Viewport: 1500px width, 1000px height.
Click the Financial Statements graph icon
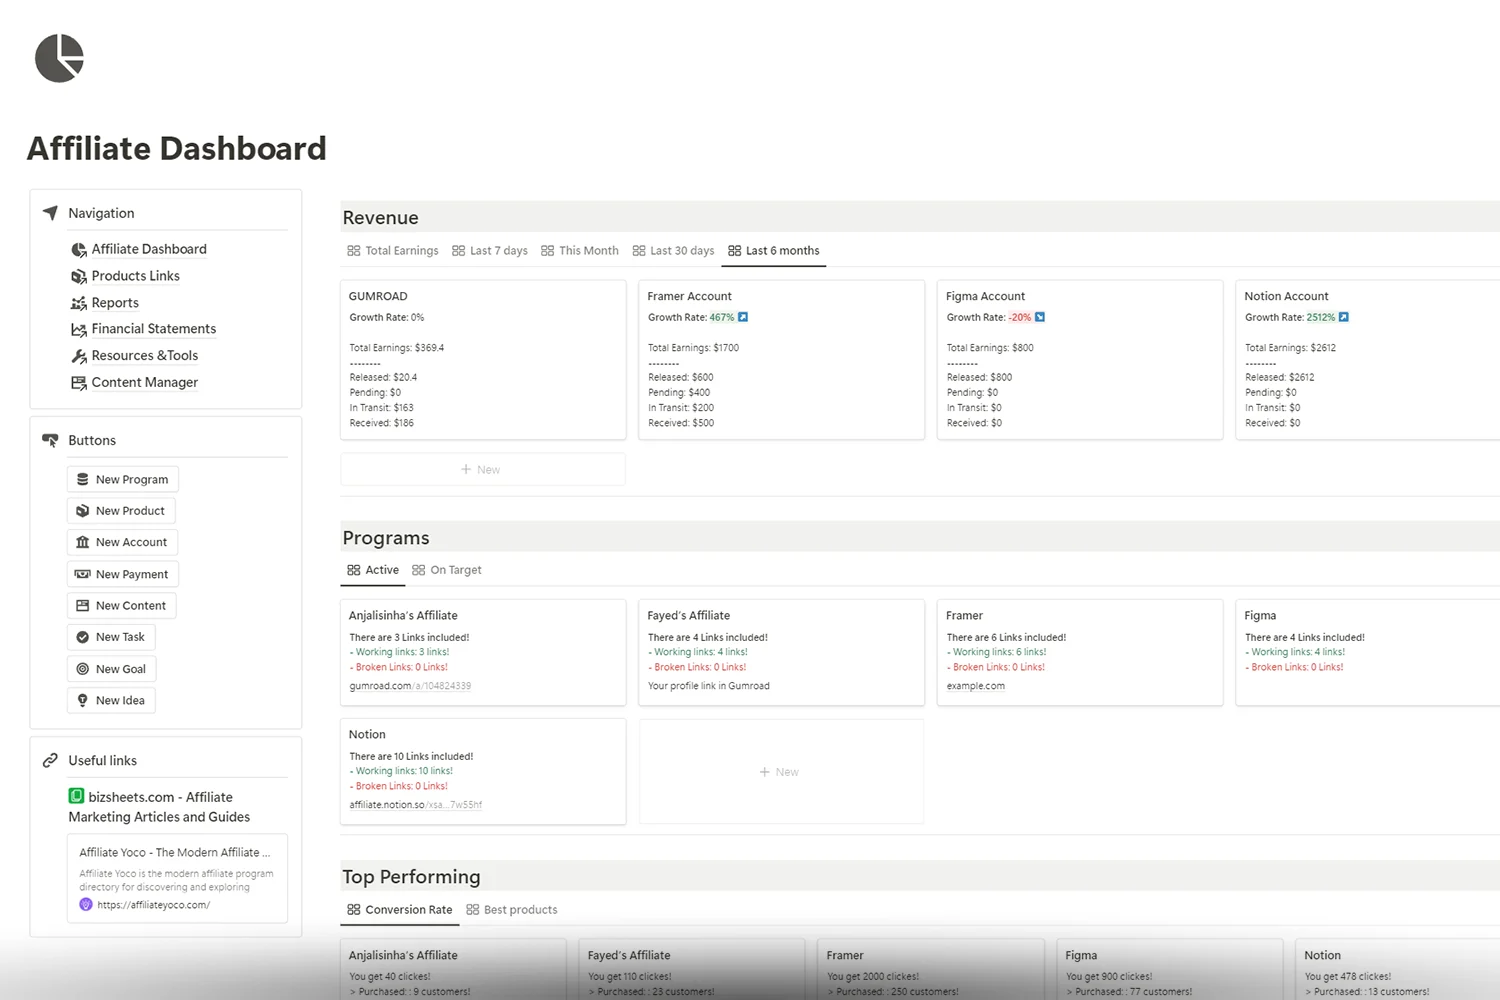79,329
